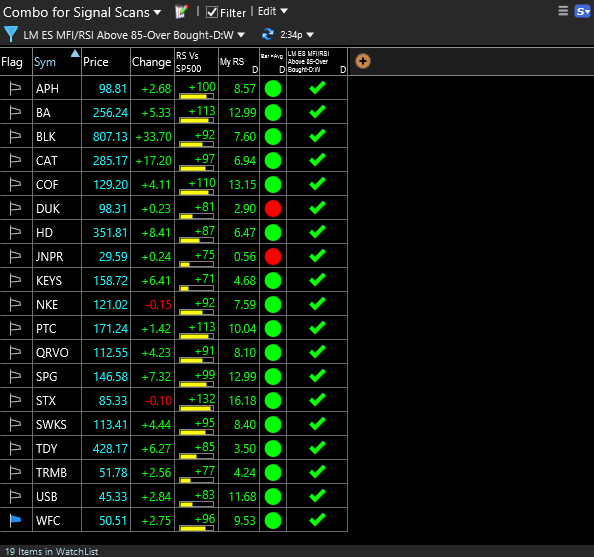594x557 pixels.
Task: Sort by the My RS column header
Action: [x=239, y=62]
